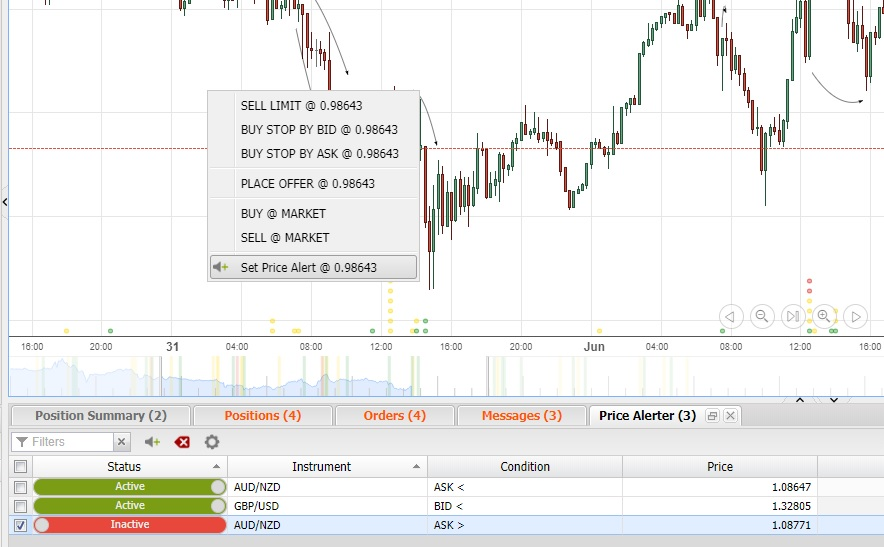
Task: Collapse bottom panel with down chevron
Action: pyautogui.click(x=833, y=400)
